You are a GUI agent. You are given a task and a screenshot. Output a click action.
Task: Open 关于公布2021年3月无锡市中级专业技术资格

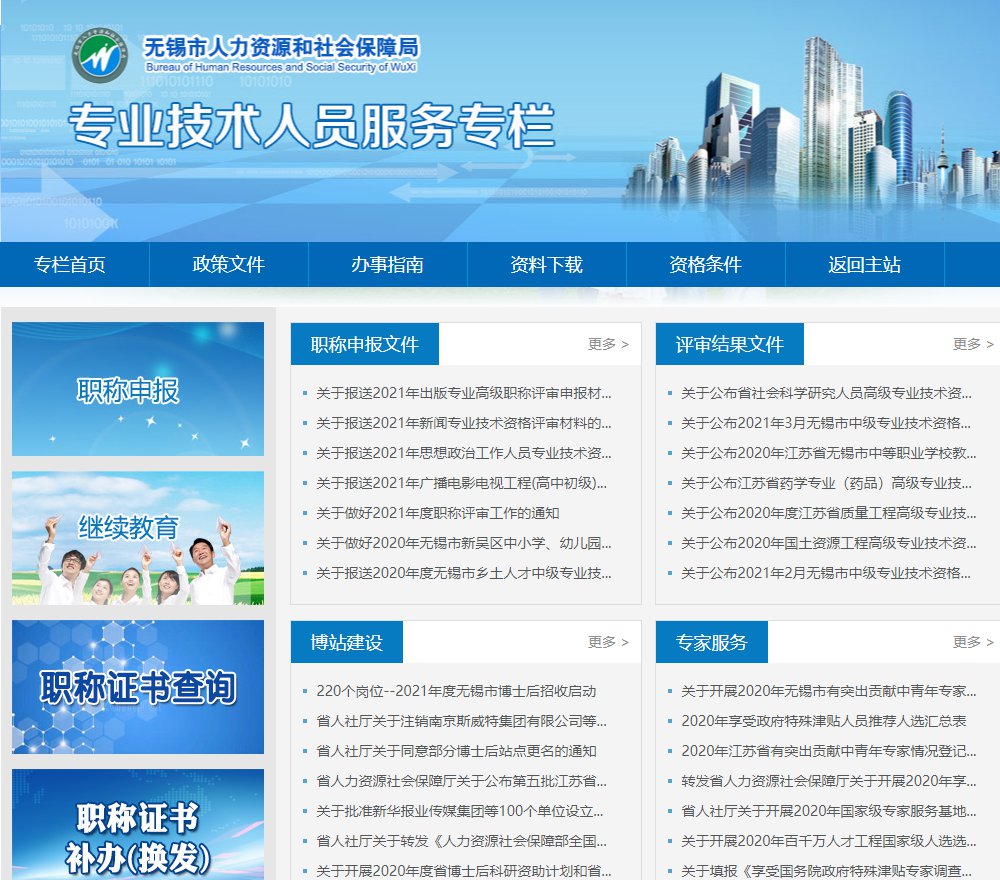[x=826, y=423]
